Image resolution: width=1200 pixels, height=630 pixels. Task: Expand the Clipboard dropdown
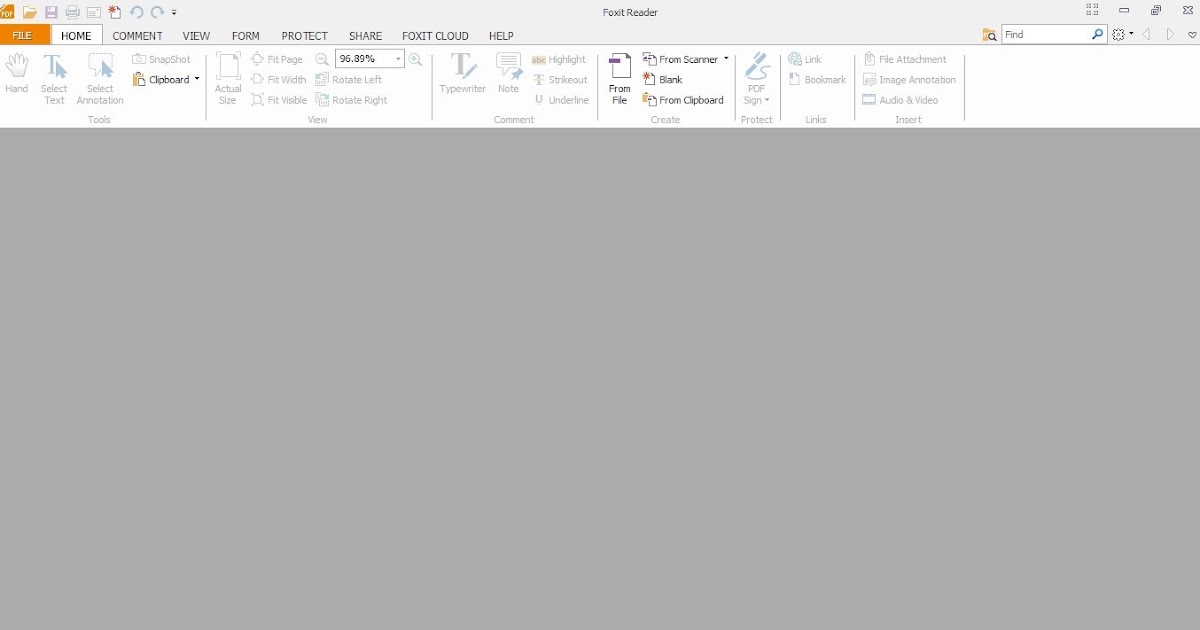click(x=196, y=79)
